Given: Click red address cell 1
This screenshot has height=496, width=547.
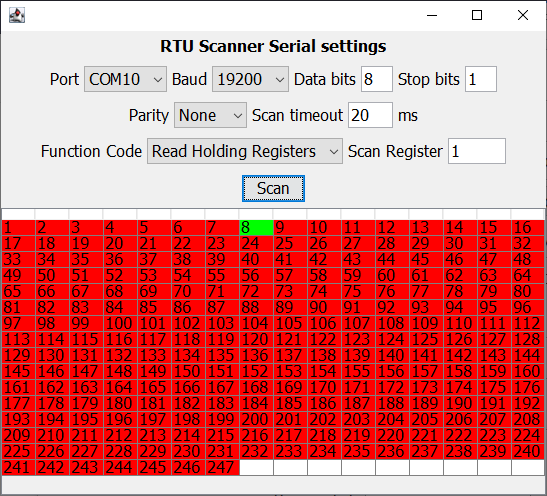Looking at the screenshot, I should click(18, 227).
